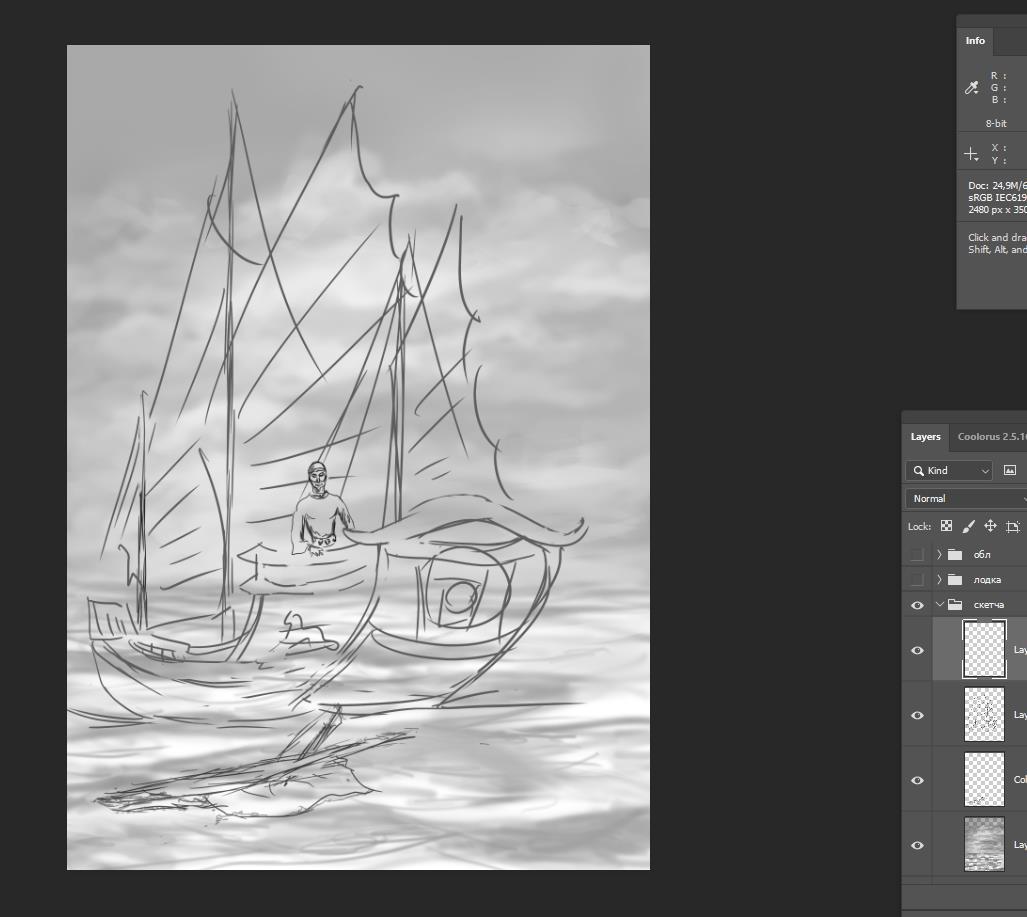
Task: Click the magnifier icon in Kind filter
Action: pyautogui.click(x=919, y=470)
